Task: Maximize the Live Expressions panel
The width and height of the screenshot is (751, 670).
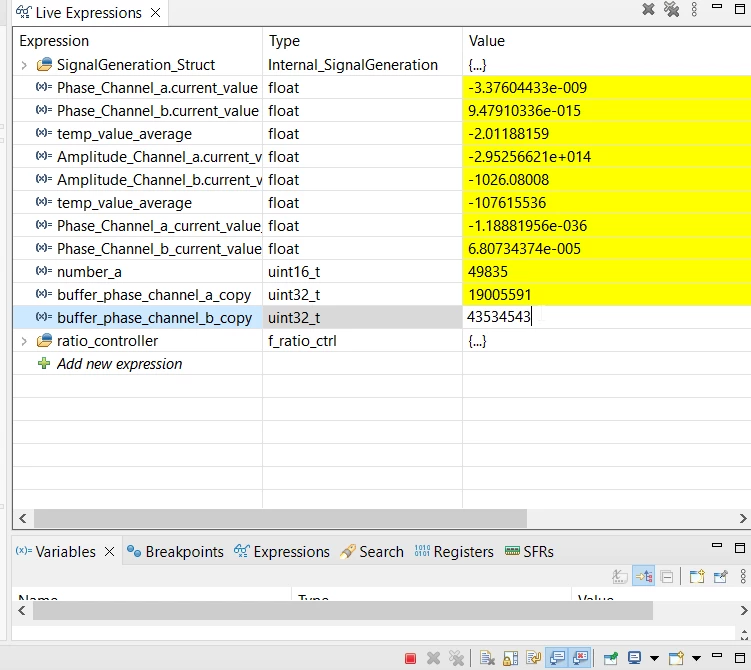Action: (x=740, y=9)
